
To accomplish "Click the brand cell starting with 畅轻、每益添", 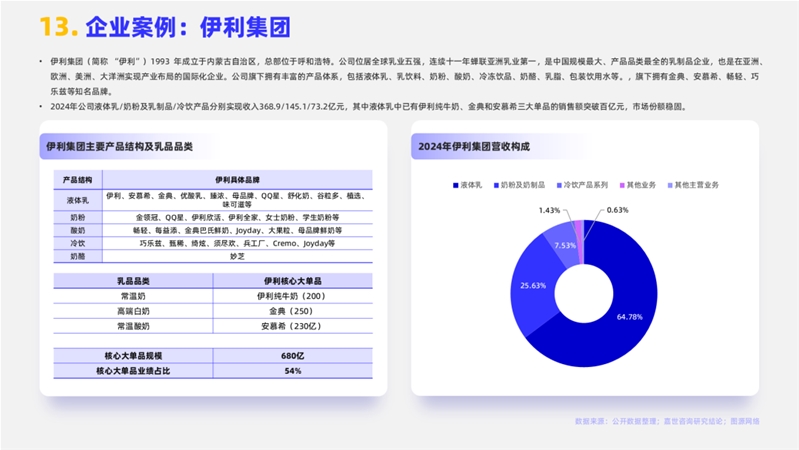I will (237, 230).
